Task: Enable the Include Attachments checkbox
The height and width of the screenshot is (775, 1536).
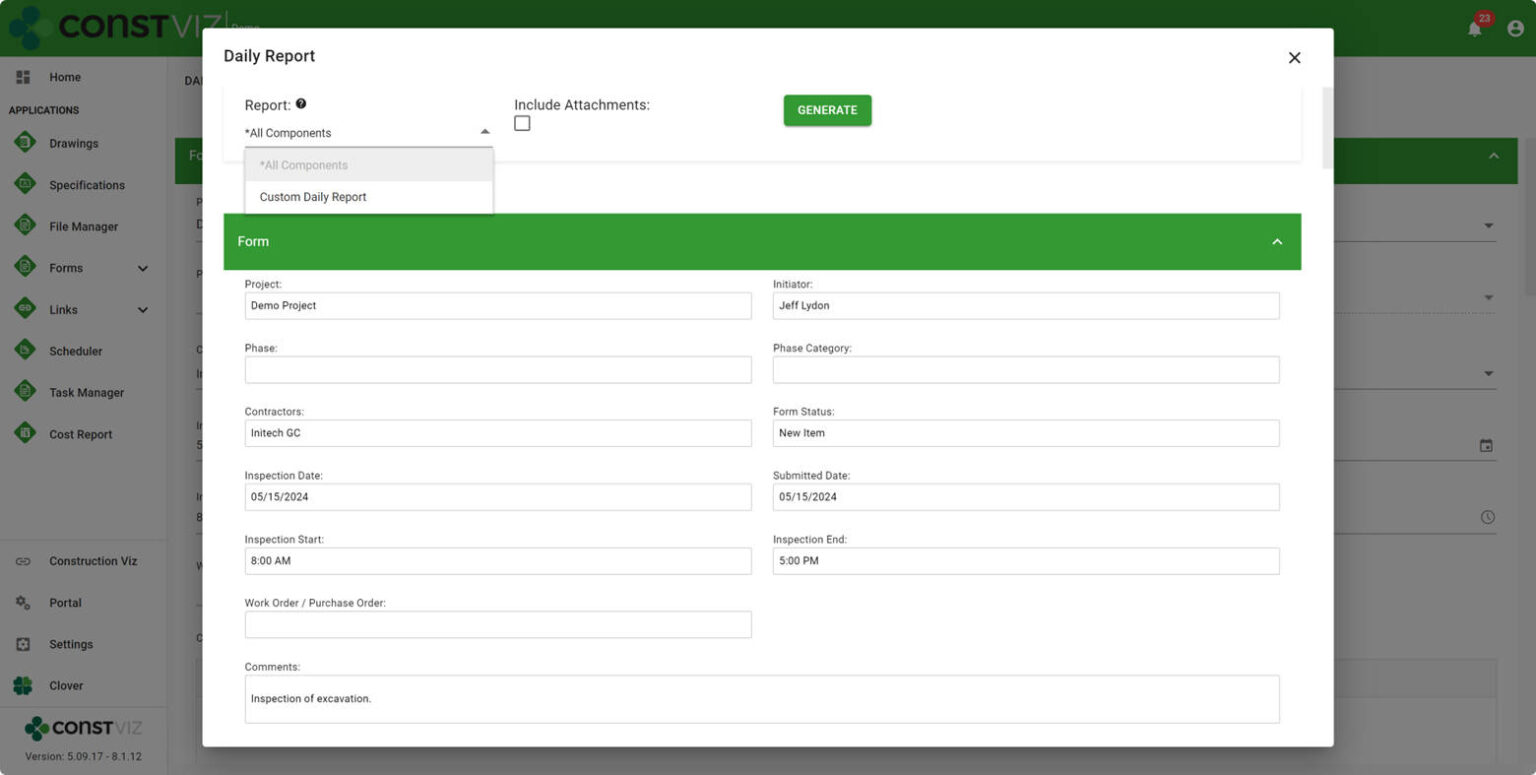Action: coord(521,122)
